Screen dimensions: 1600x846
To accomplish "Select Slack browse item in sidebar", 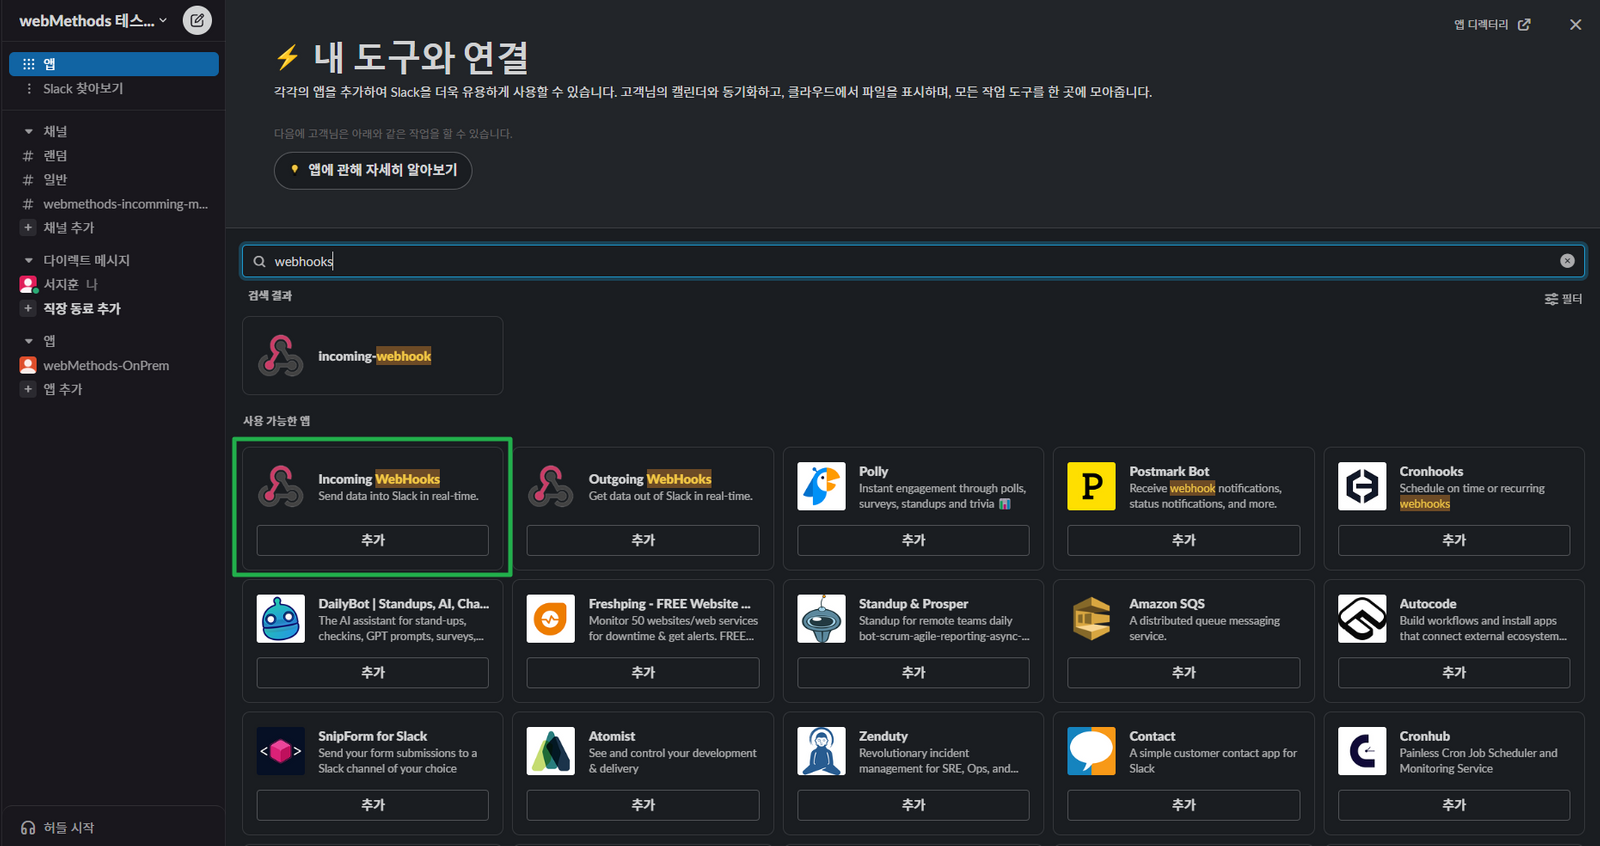I will tap(83, 89).
